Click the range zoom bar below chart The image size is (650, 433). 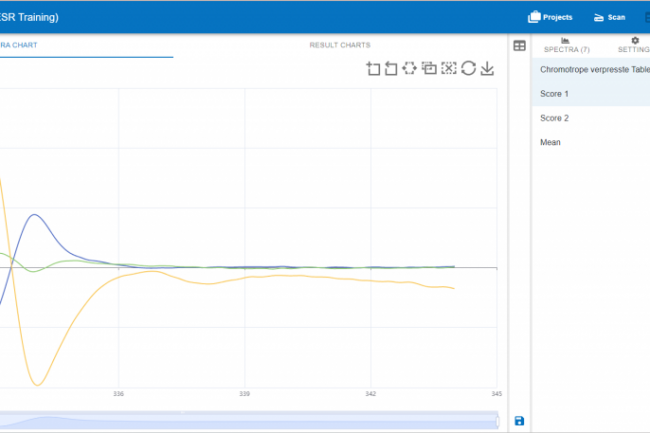(x=249, y=421)
